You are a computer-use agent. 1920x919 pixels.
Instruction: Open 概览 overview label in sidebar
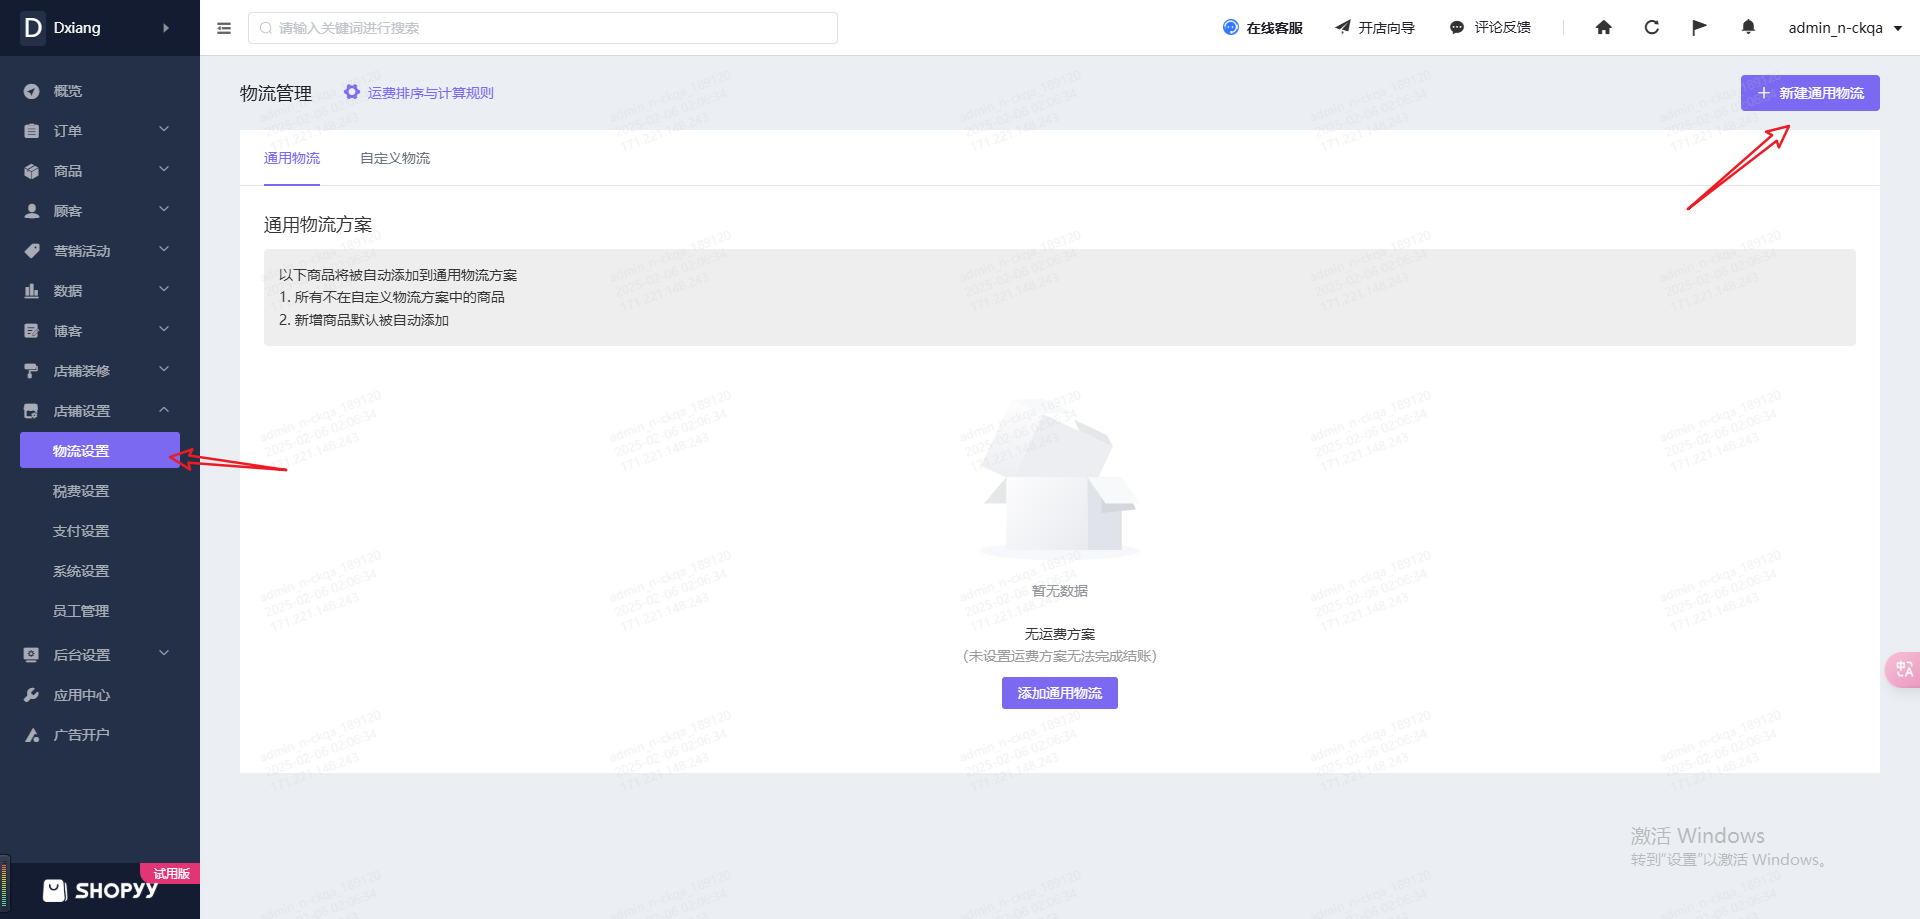point(68,91)
